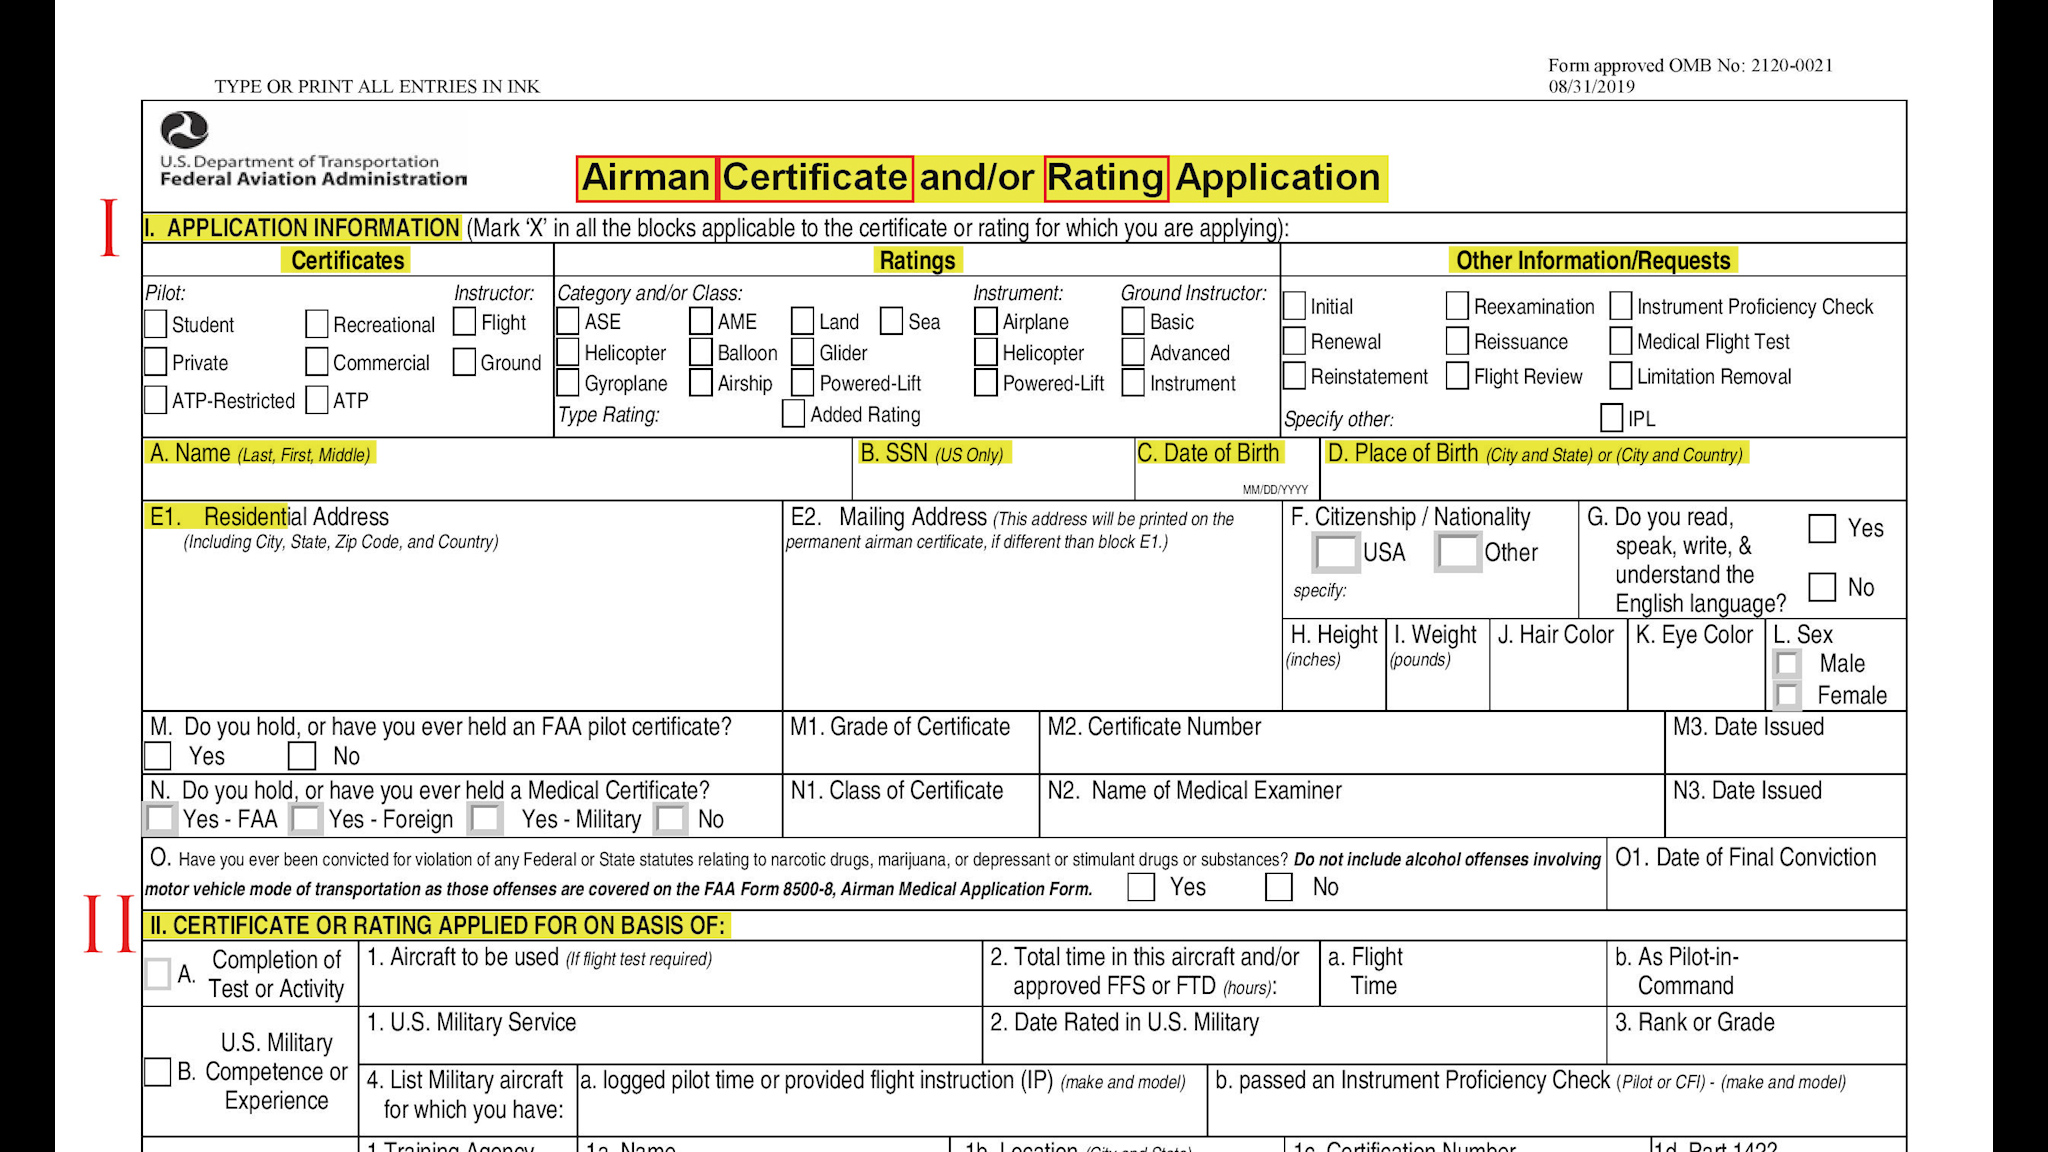Image resolution: width=2048 pixels, height=1152 pixels.
Task: Mark the Airship checkbox
Action: [x=701, y=383]
